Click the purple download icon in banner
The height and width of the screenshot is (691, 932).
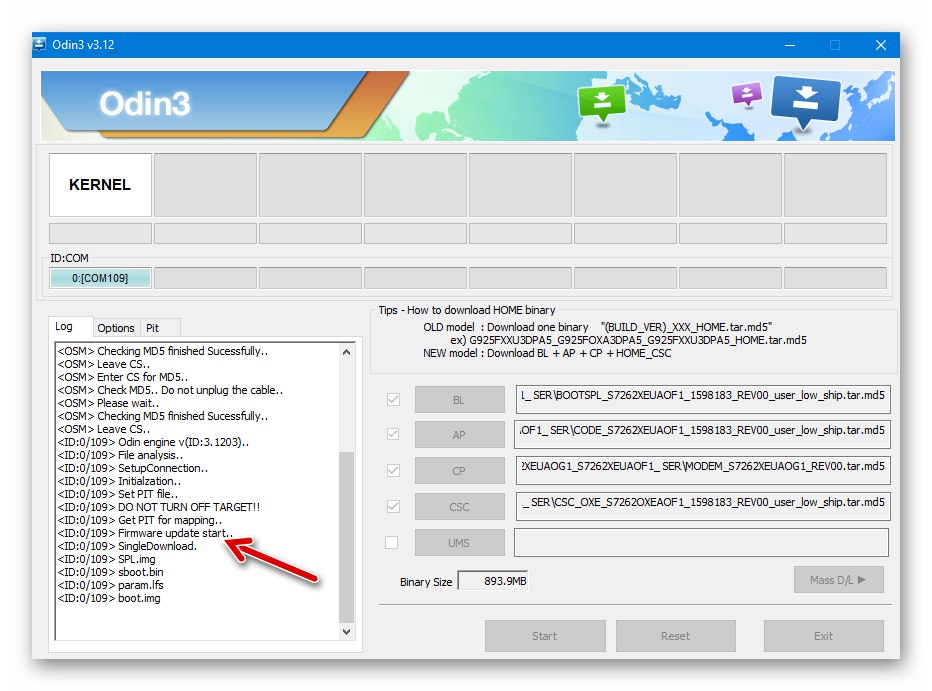(x=747, y=94)
